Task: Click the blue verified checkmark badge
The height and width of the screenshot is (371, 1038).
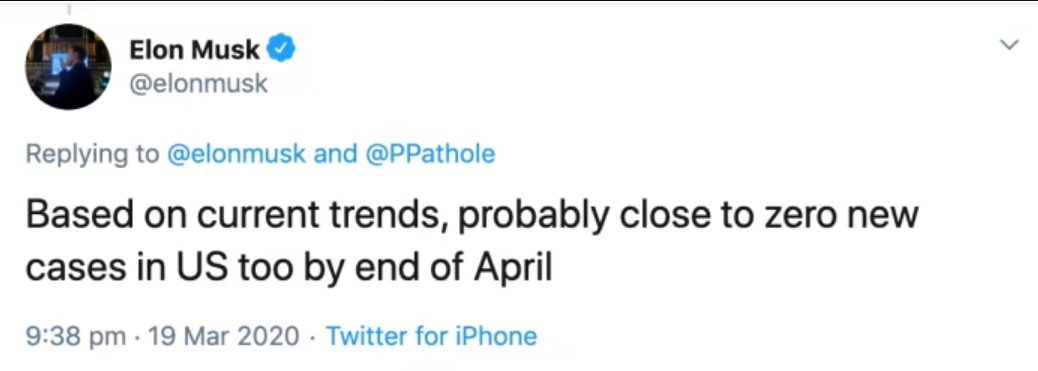Action: pos(281,49)
